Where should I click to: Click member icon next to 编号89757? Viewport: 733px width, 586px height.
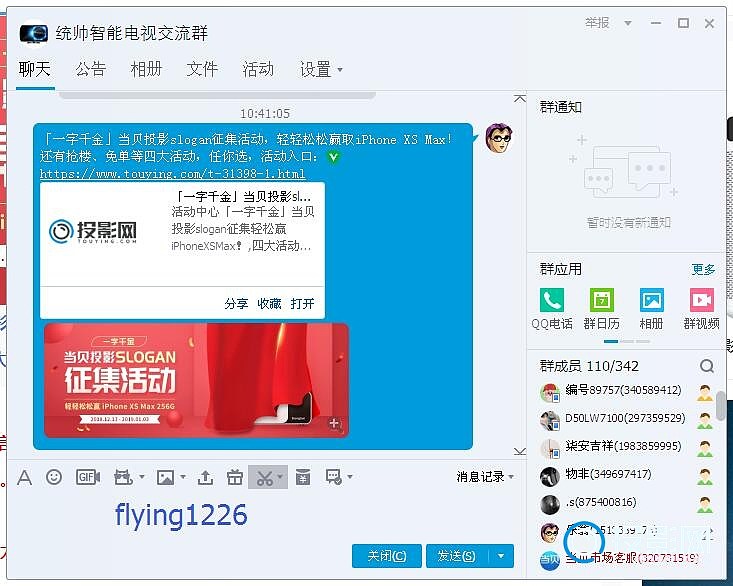point(704,393)
